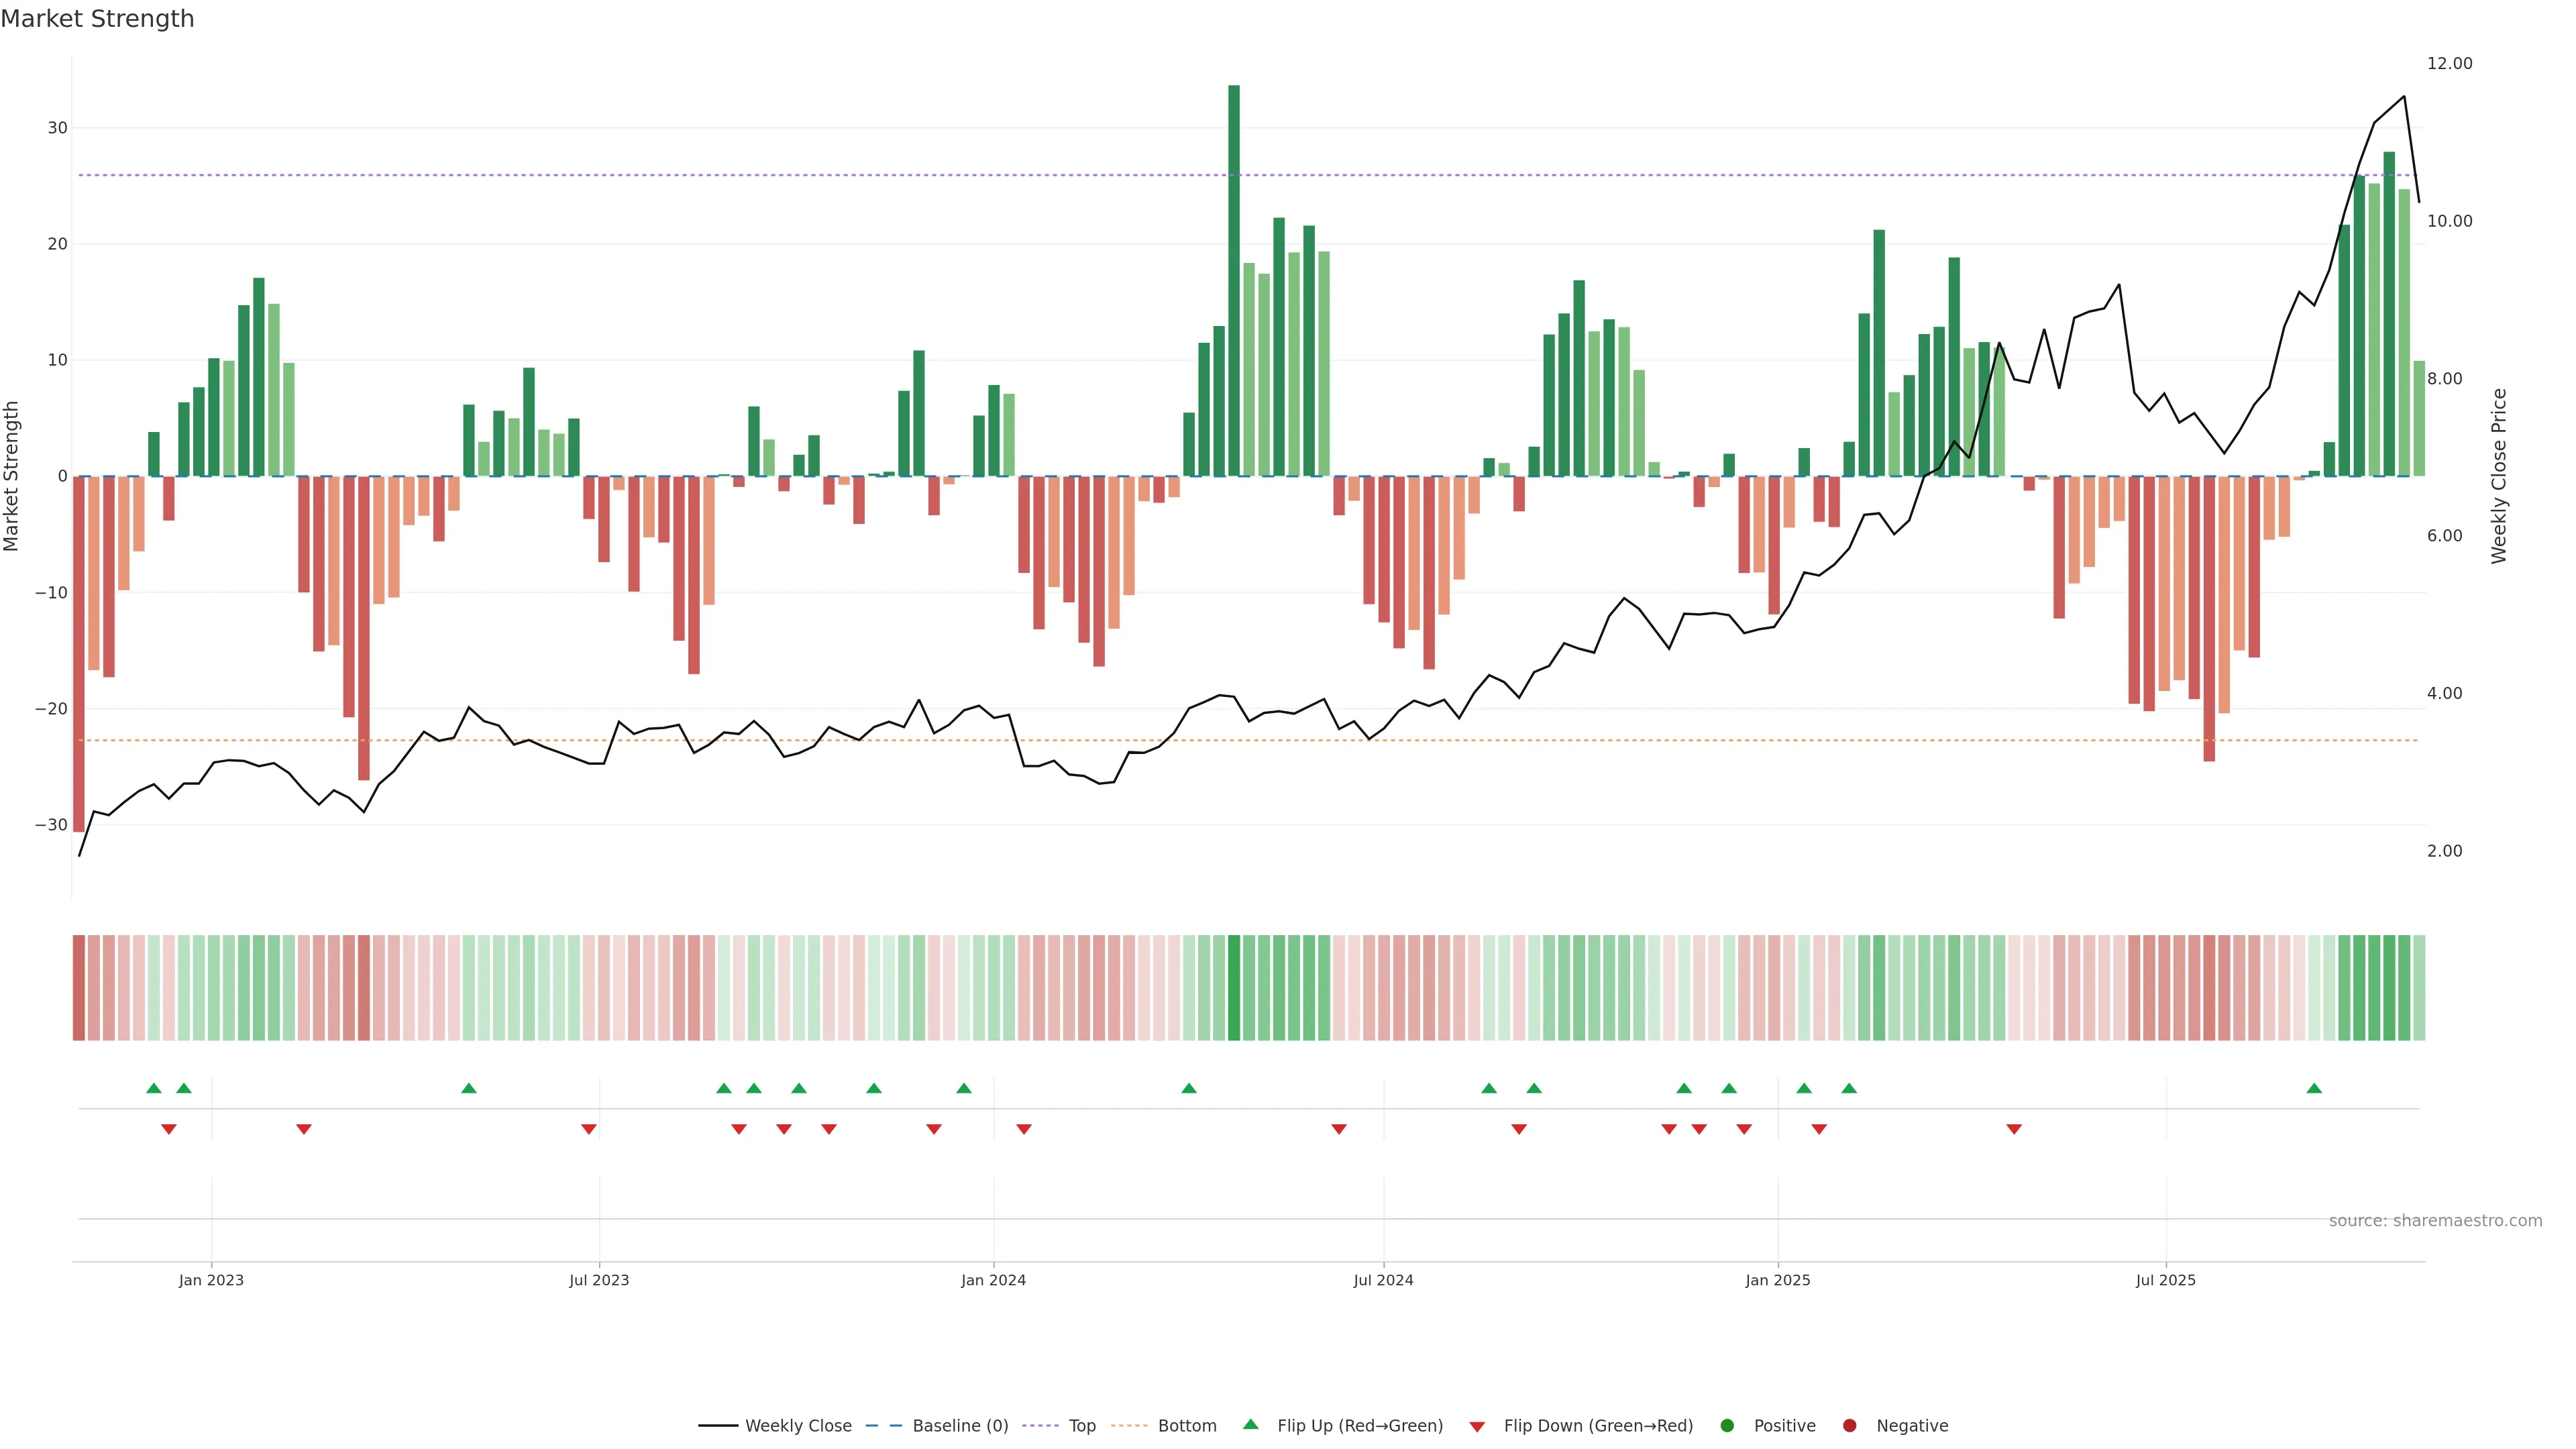2576x1449 pixels.
Task: Click the red Negative circle legend icon
Action: (x=1849, y=1426)
